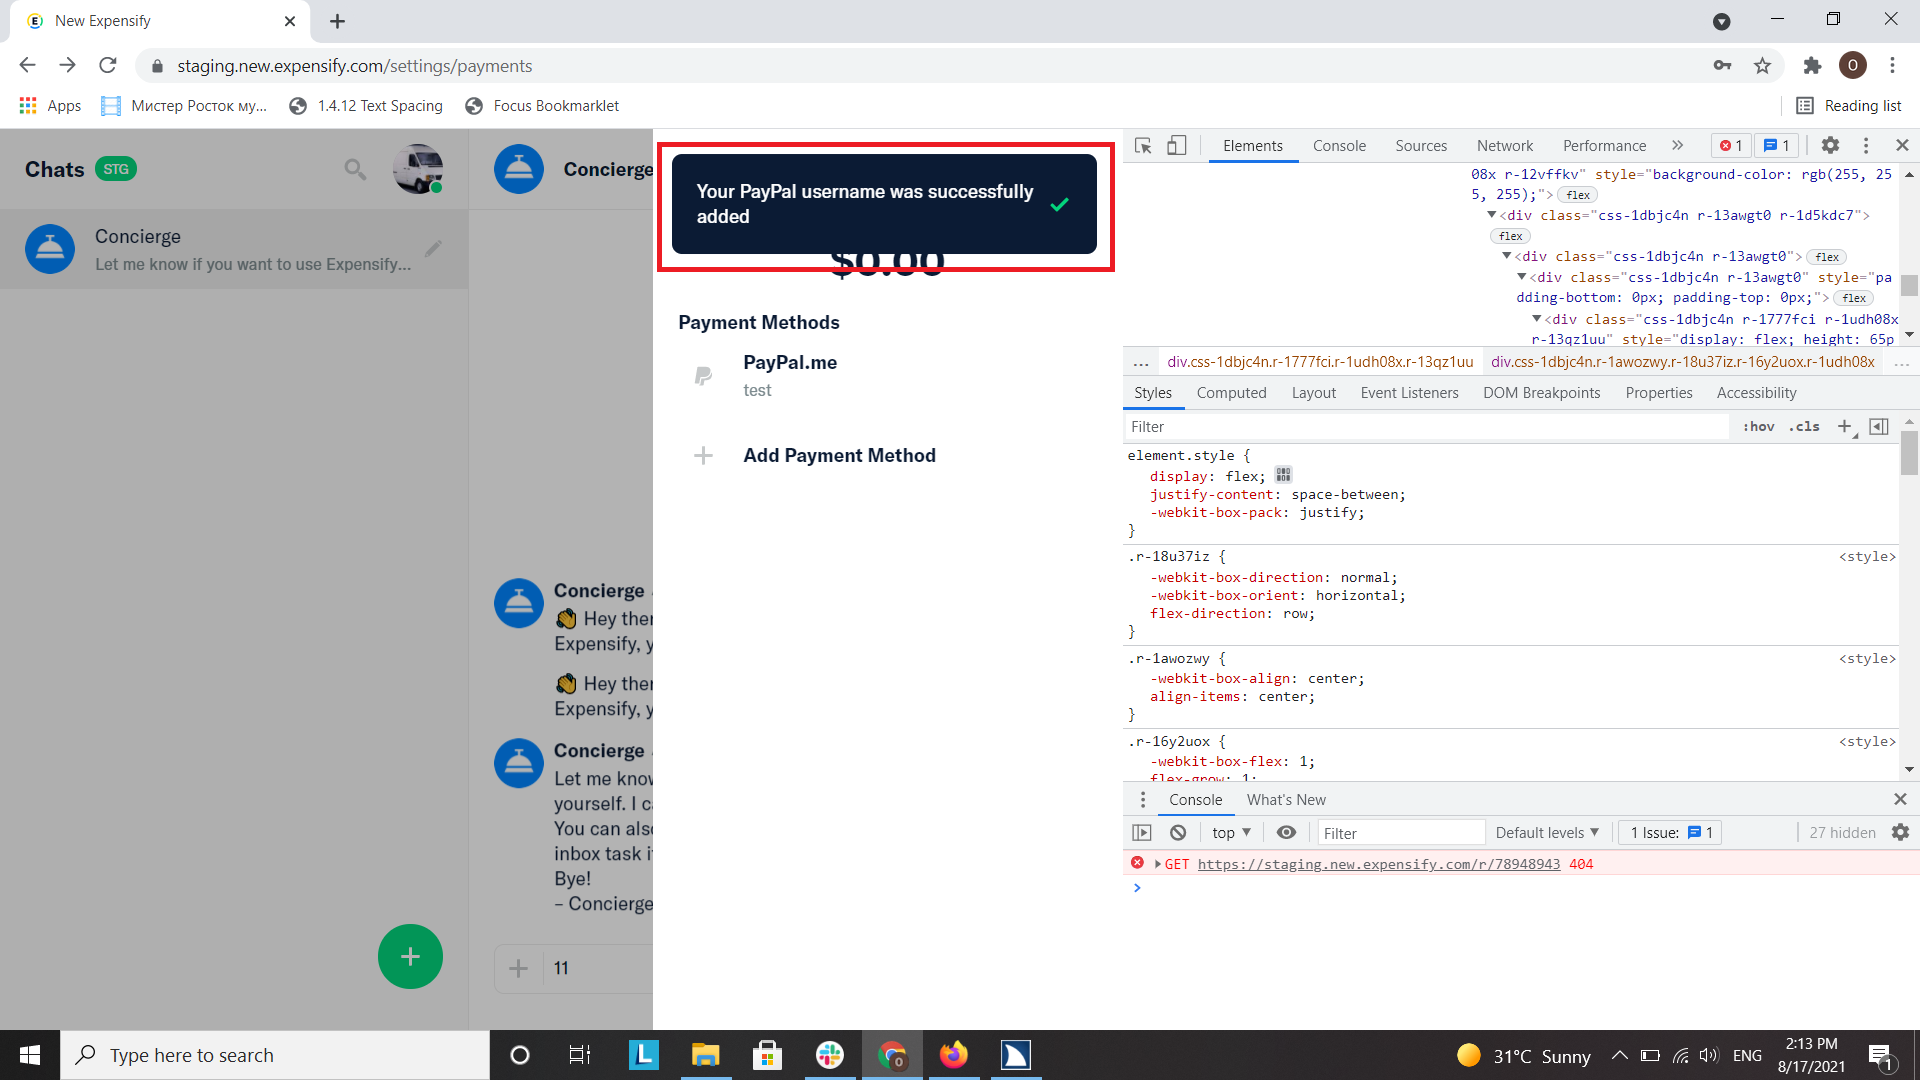Open the Layout tab
Viewport: 1920px width, 1080px height.
pos(1313,393)
